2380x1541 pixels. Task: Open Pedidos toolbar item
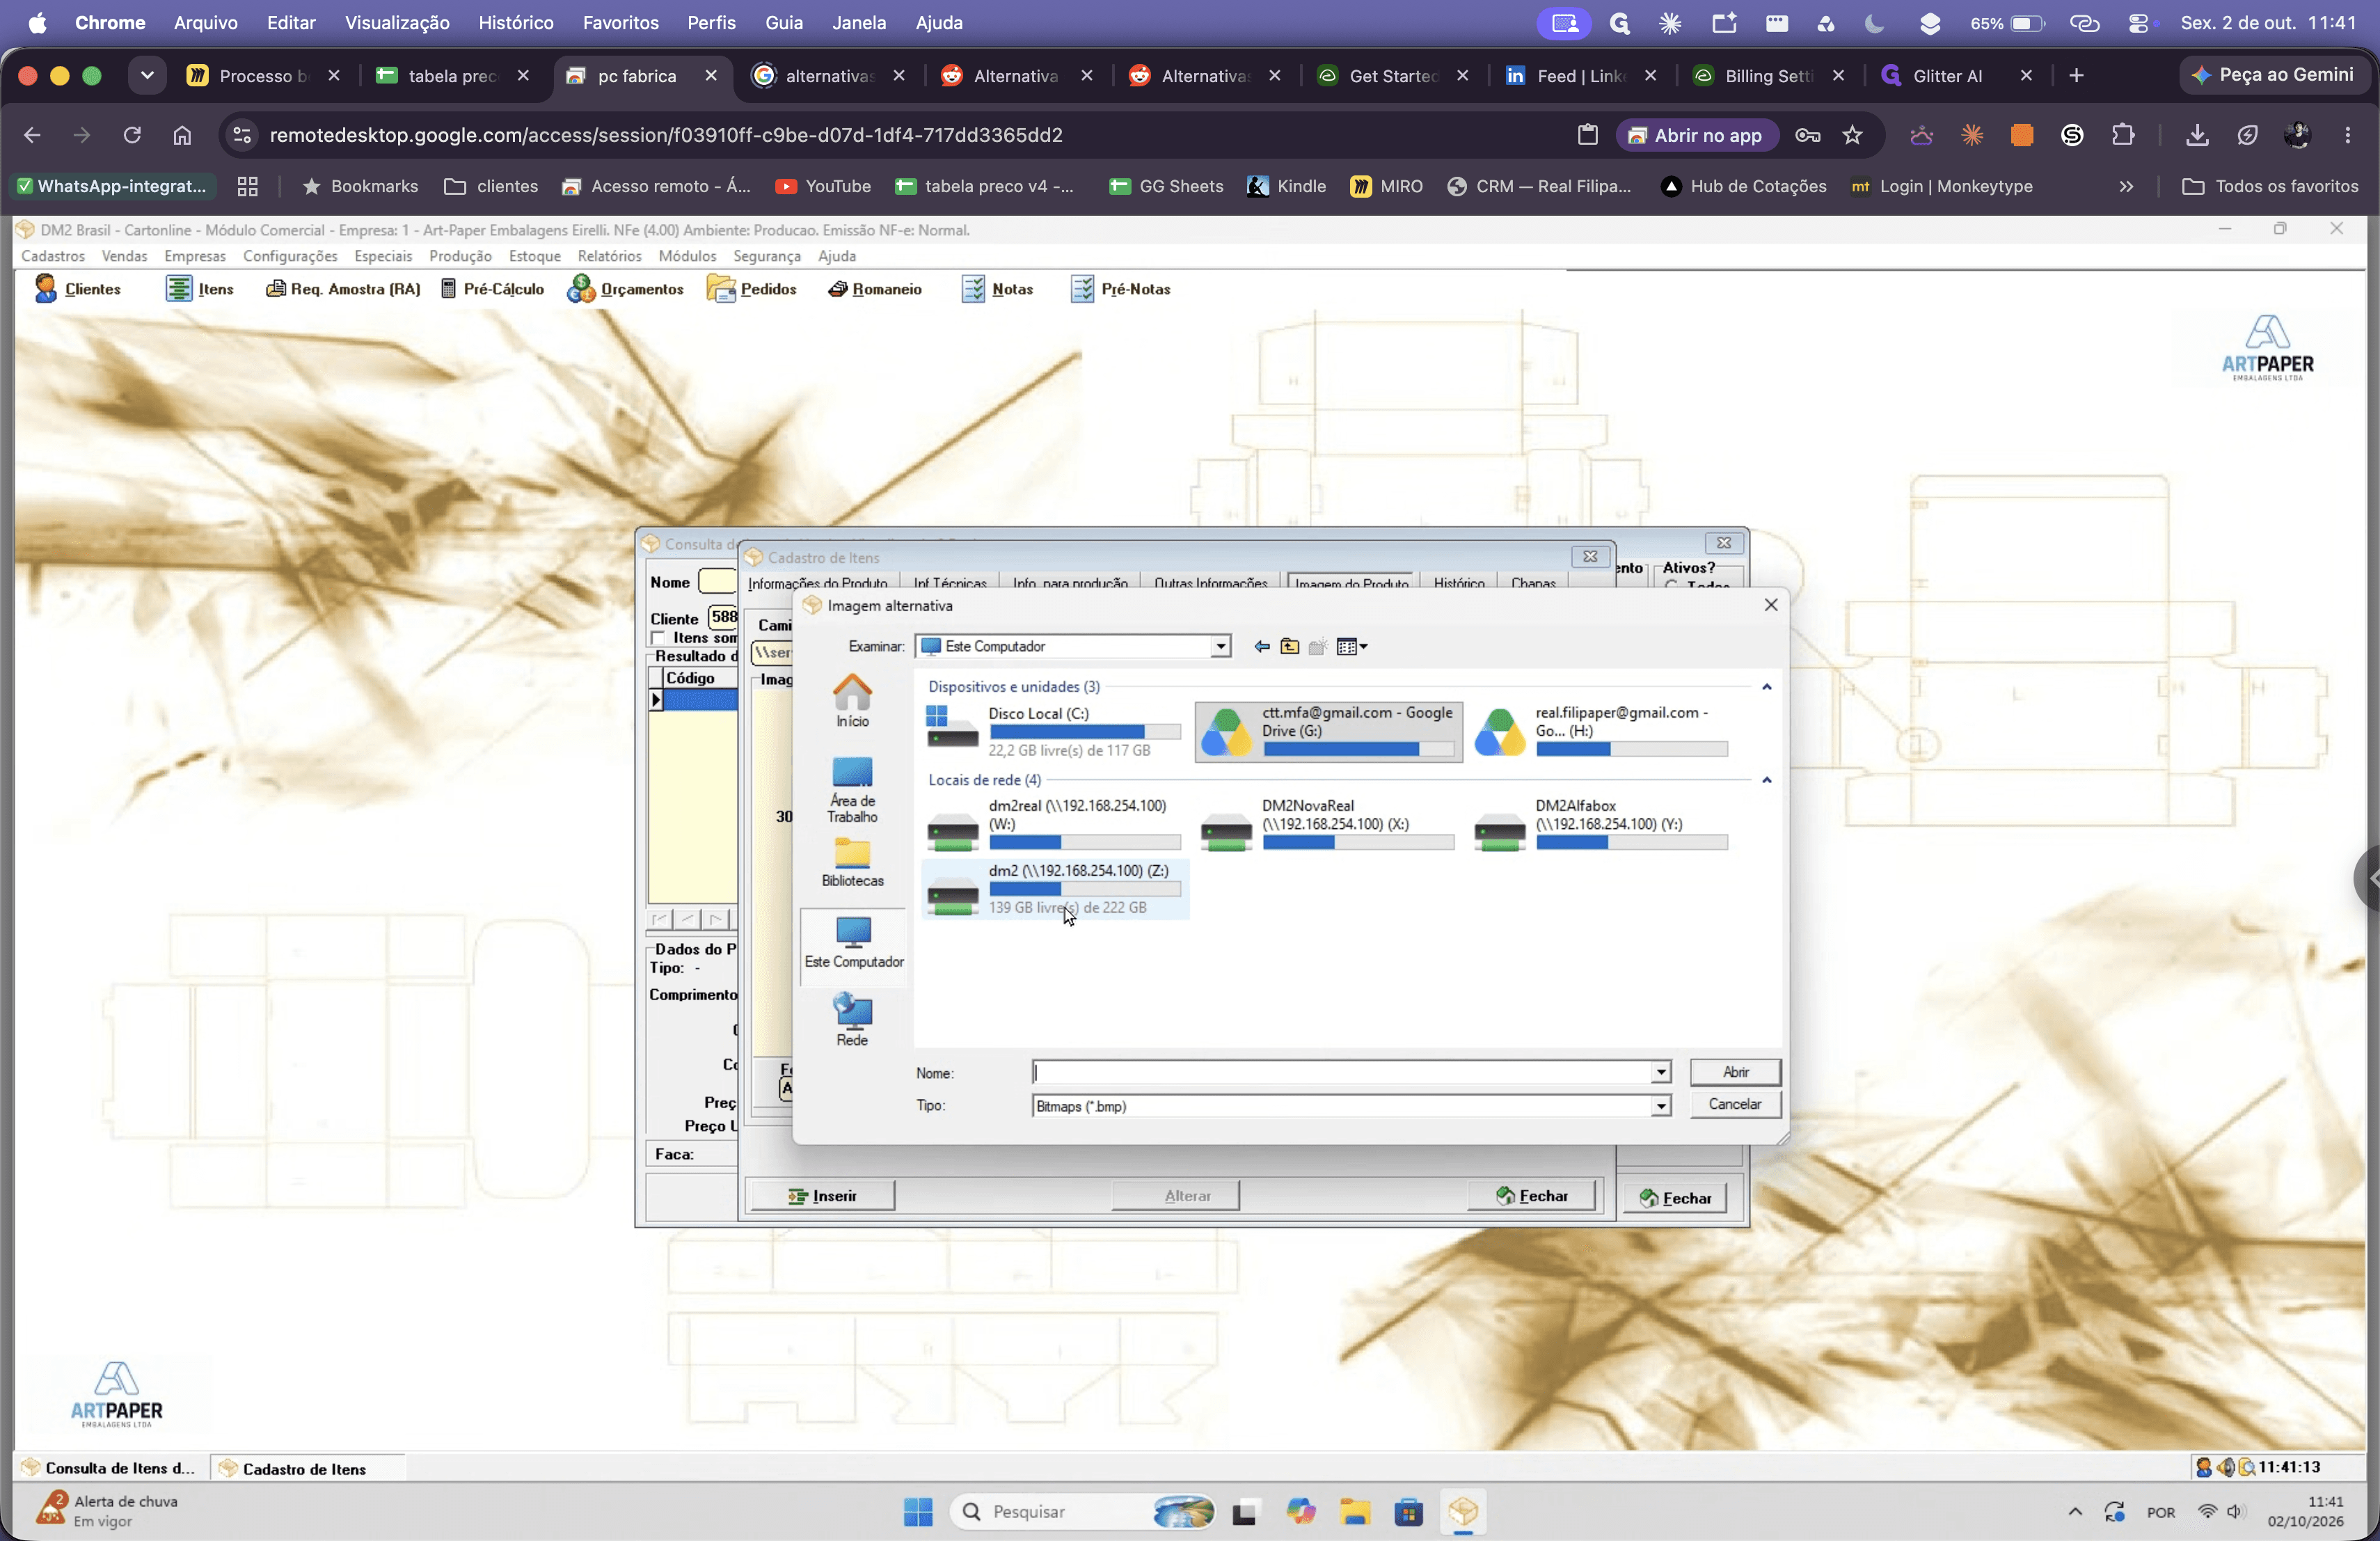751,289
